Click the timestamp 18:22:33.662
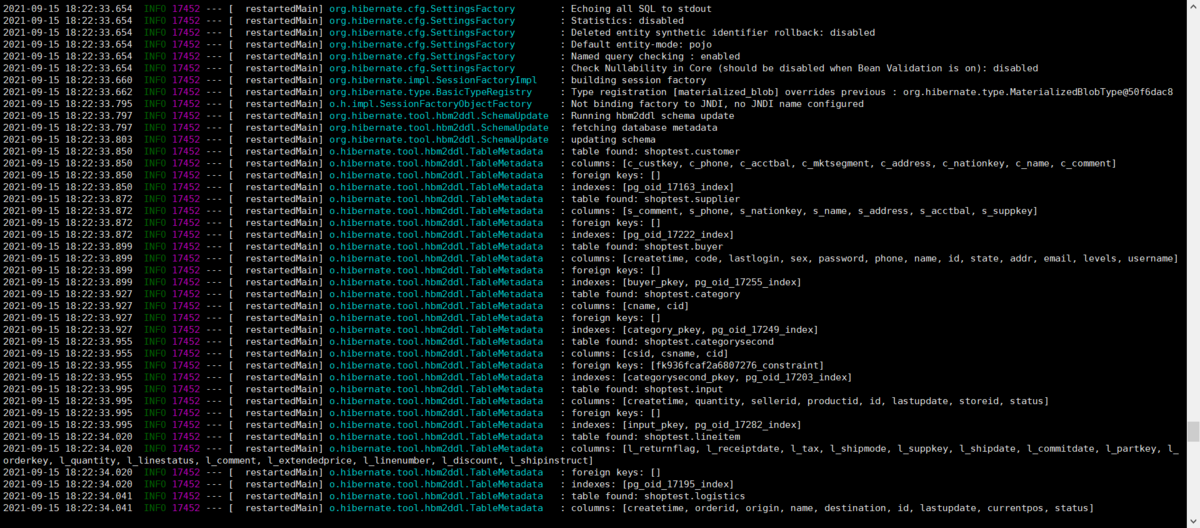 point(99,92)
